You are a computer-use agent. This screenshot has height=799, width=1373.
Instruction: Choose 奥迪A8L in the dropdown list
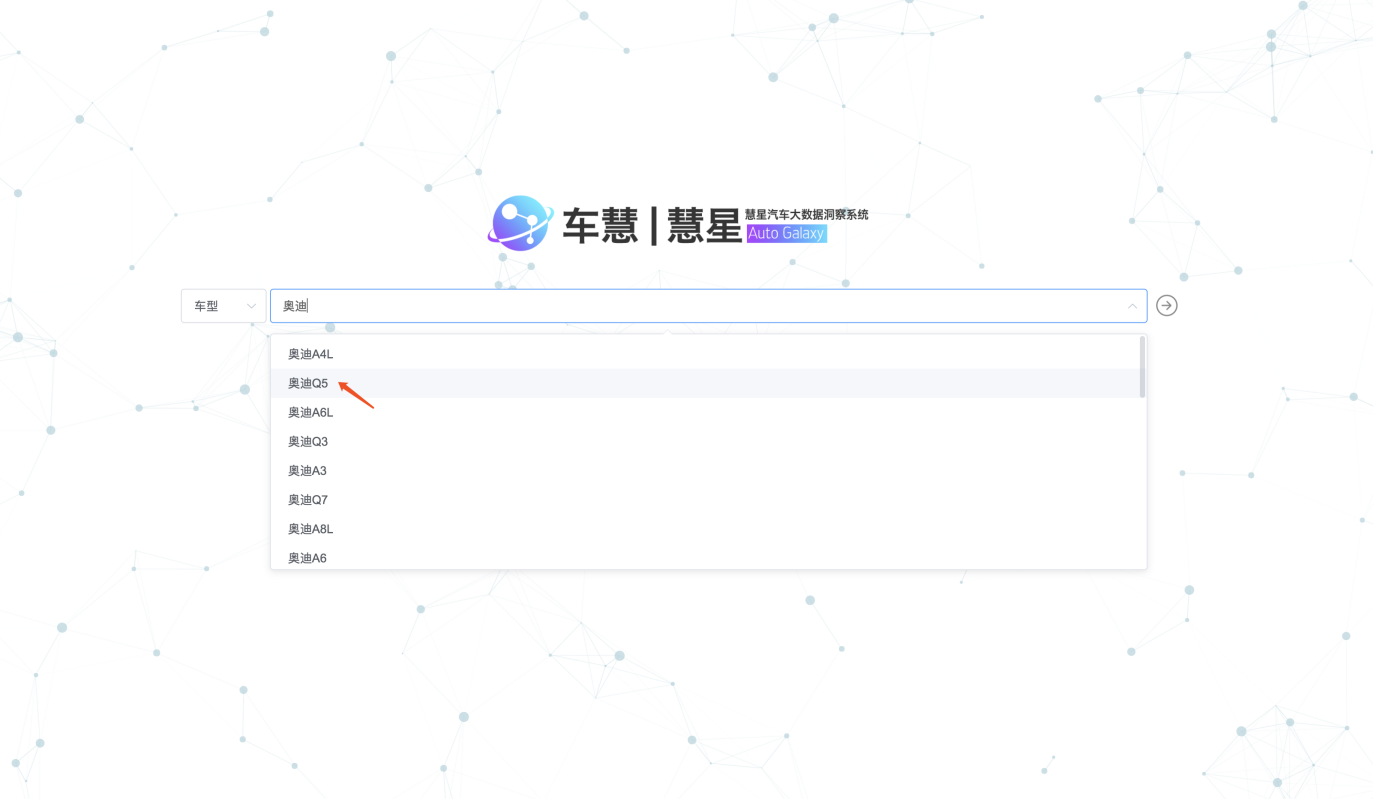click(708, 528)
